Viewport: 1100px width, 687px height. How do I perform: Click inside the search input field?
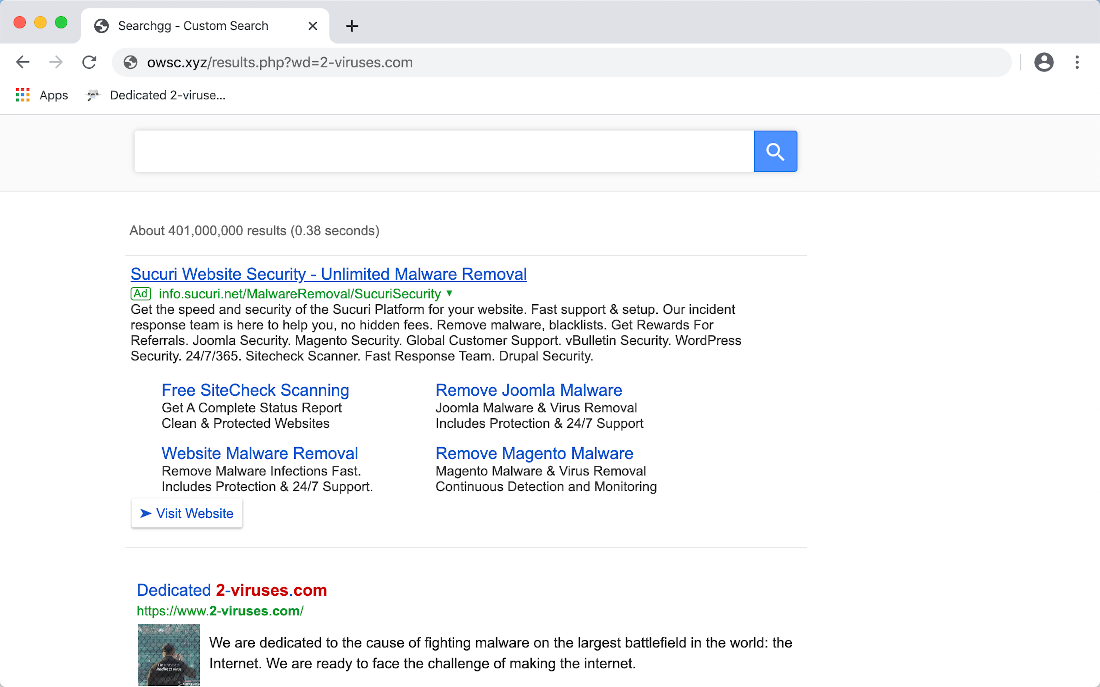[440, 151]
